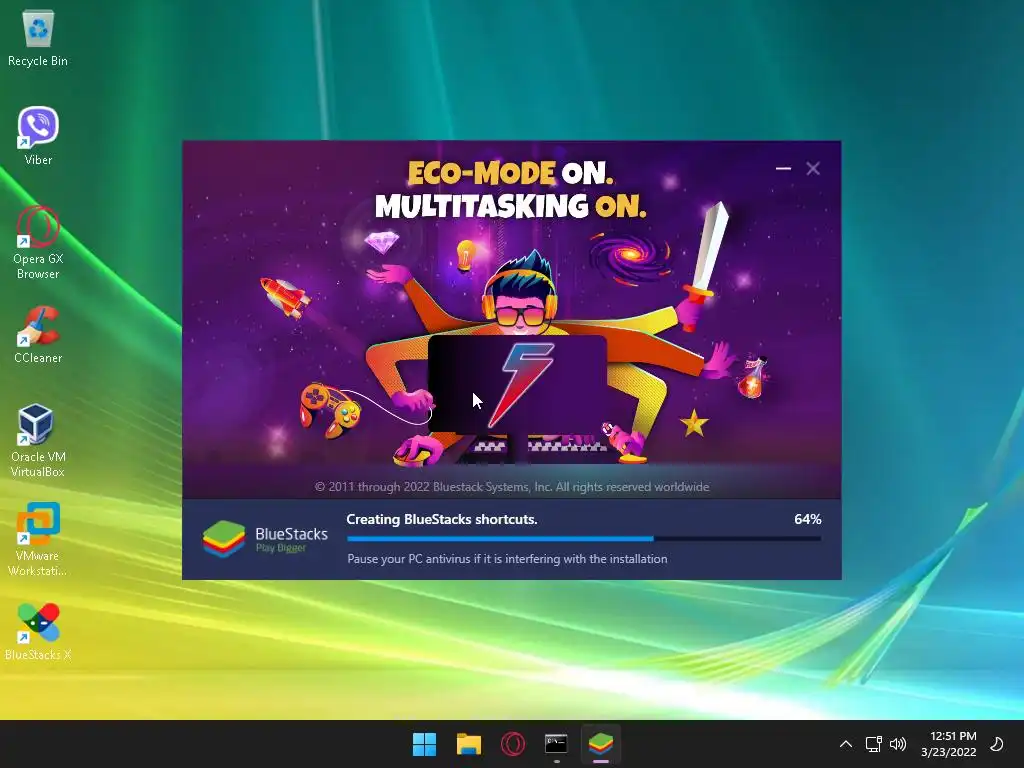This screenshot has width=1024, height=768.
Task: Click the 'Pause your PC antivirus' hint text
Action: point(507,559)
